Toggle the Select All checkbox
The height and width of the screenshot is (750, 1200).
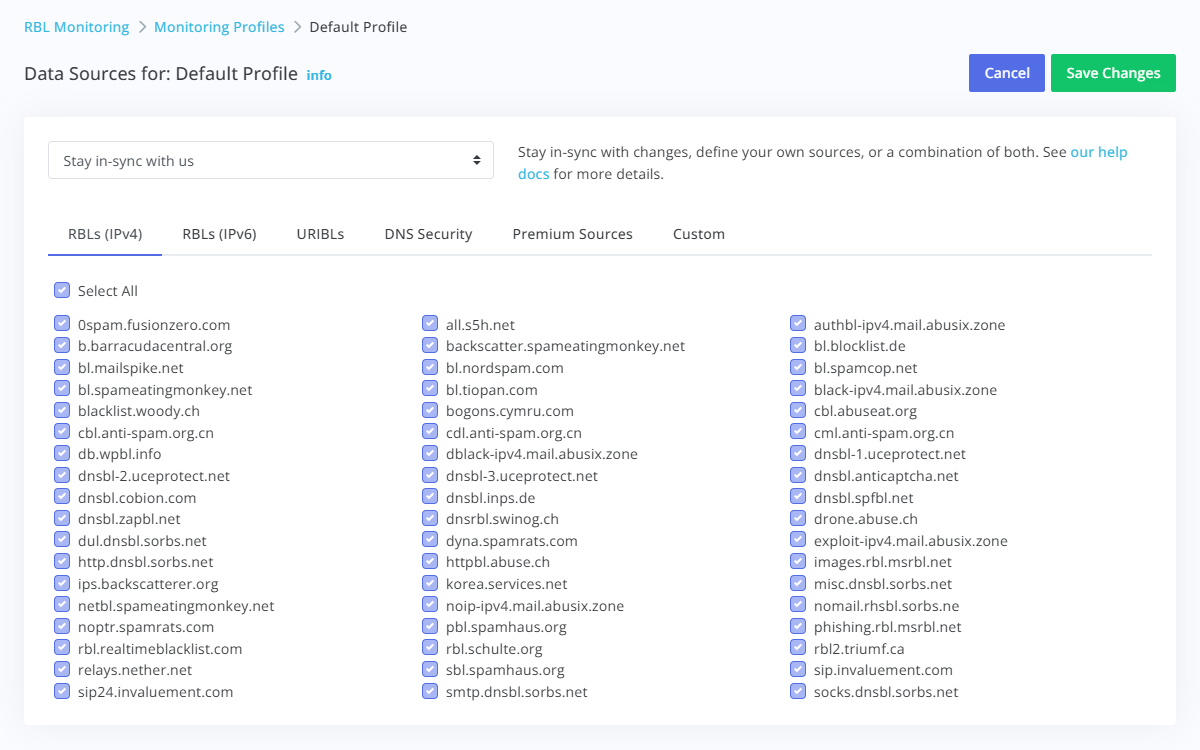(62, 290)
